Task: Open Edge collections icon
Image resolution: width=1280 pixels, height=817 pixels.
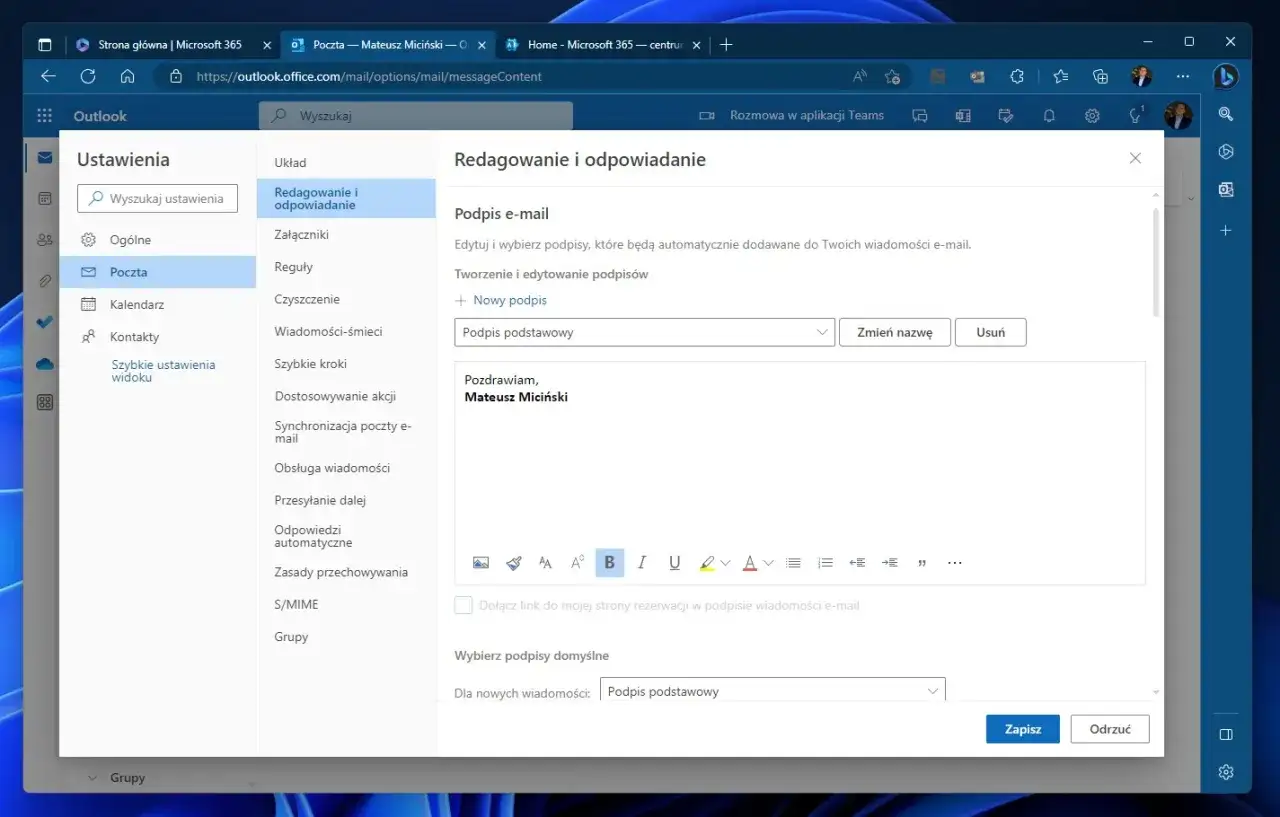Action: pyautogui.click(x=1101, y=76)
